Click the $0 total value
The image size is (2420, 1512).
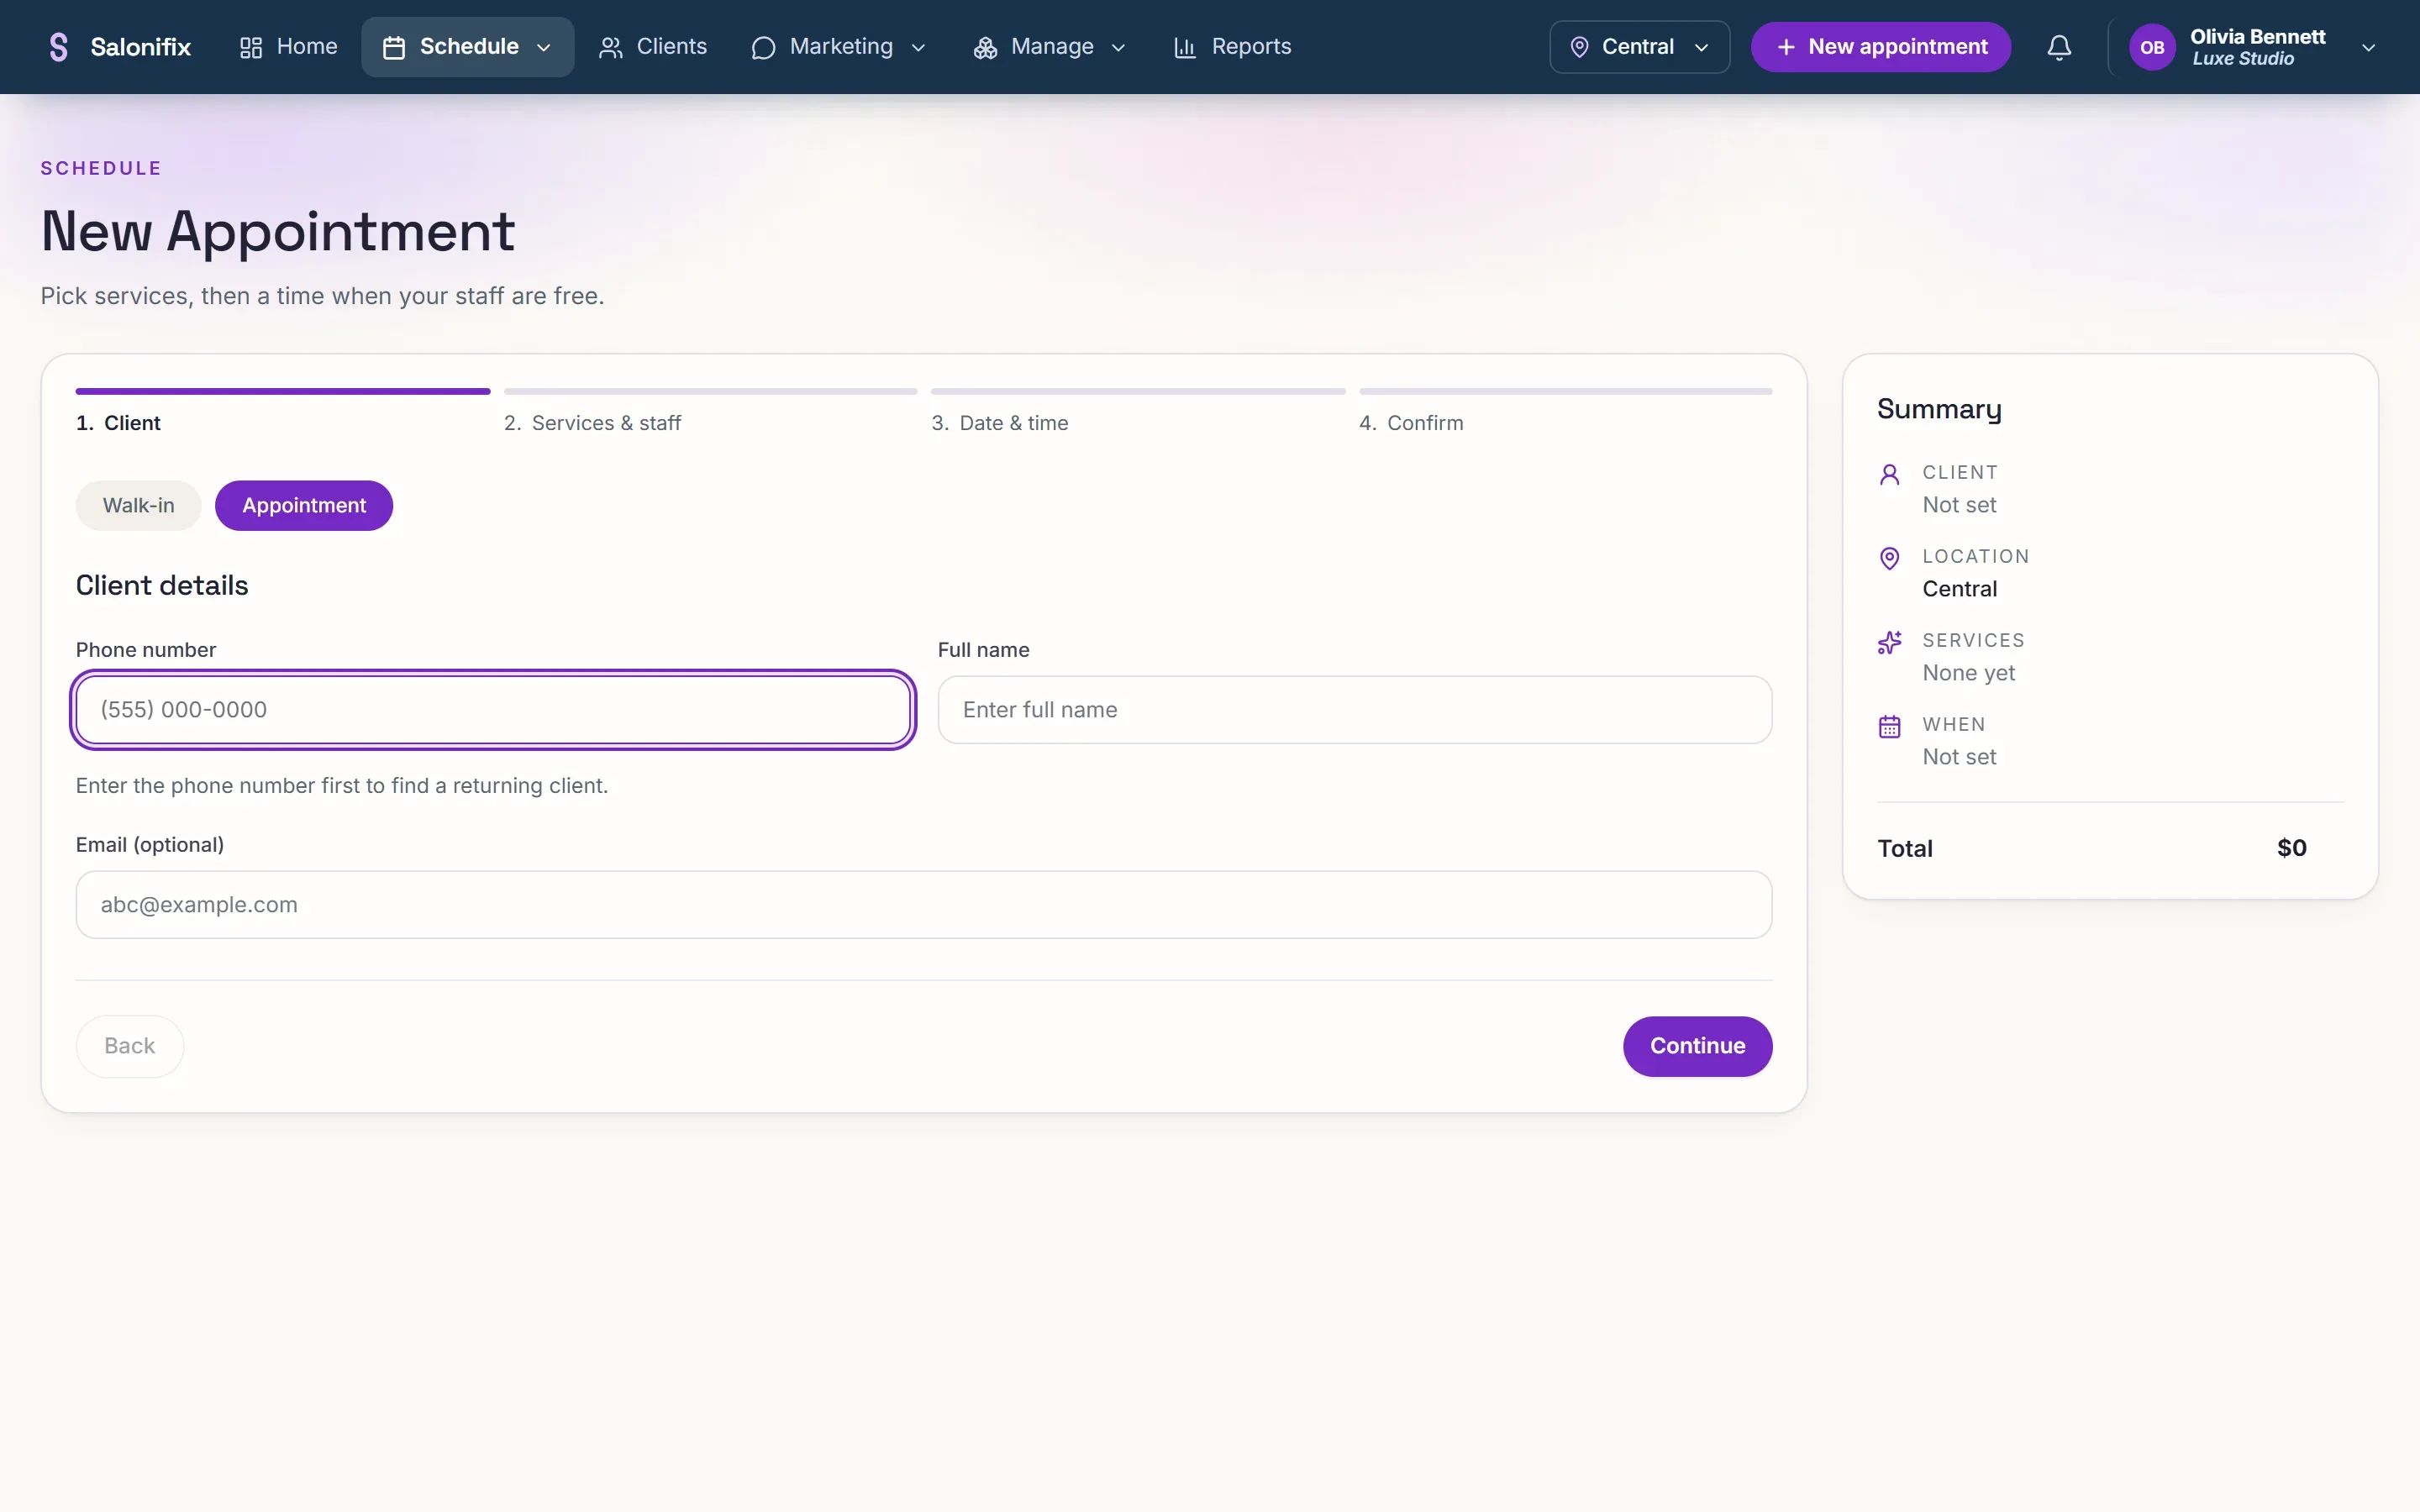click(x=2291, y=848)
